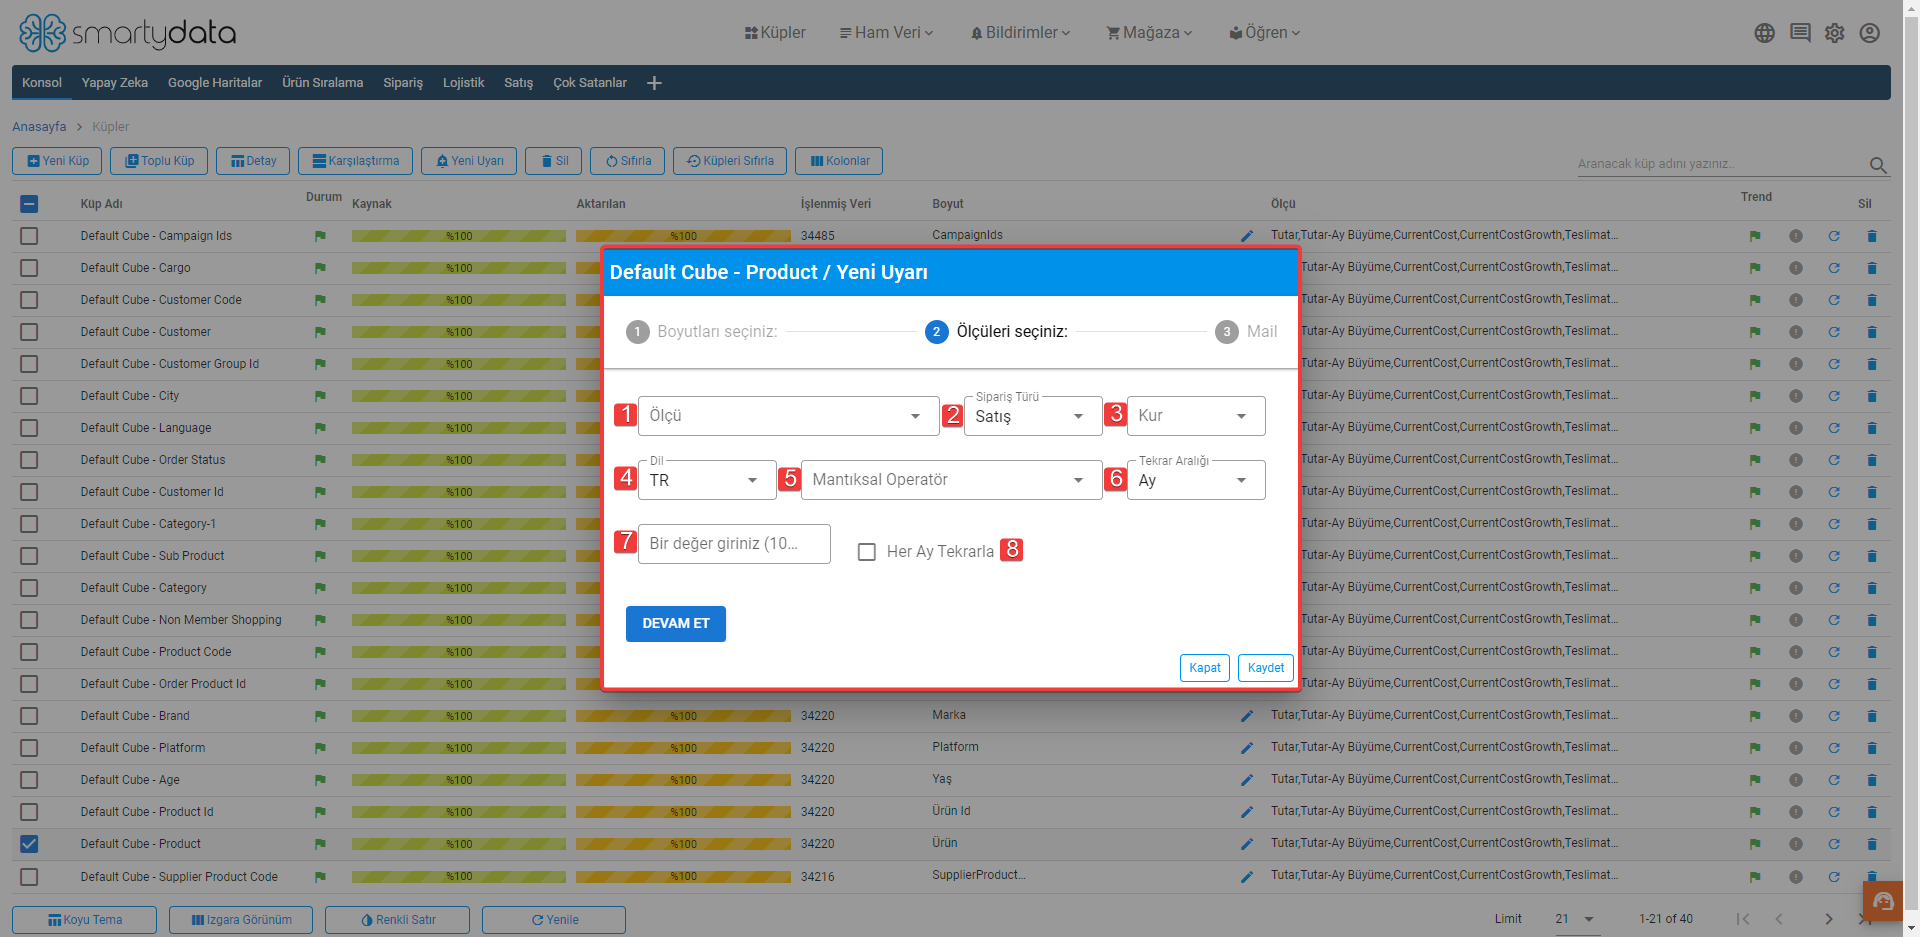Go to previous page of cubes
This screenshot has height=937, width=1920.
(1779, 919)
